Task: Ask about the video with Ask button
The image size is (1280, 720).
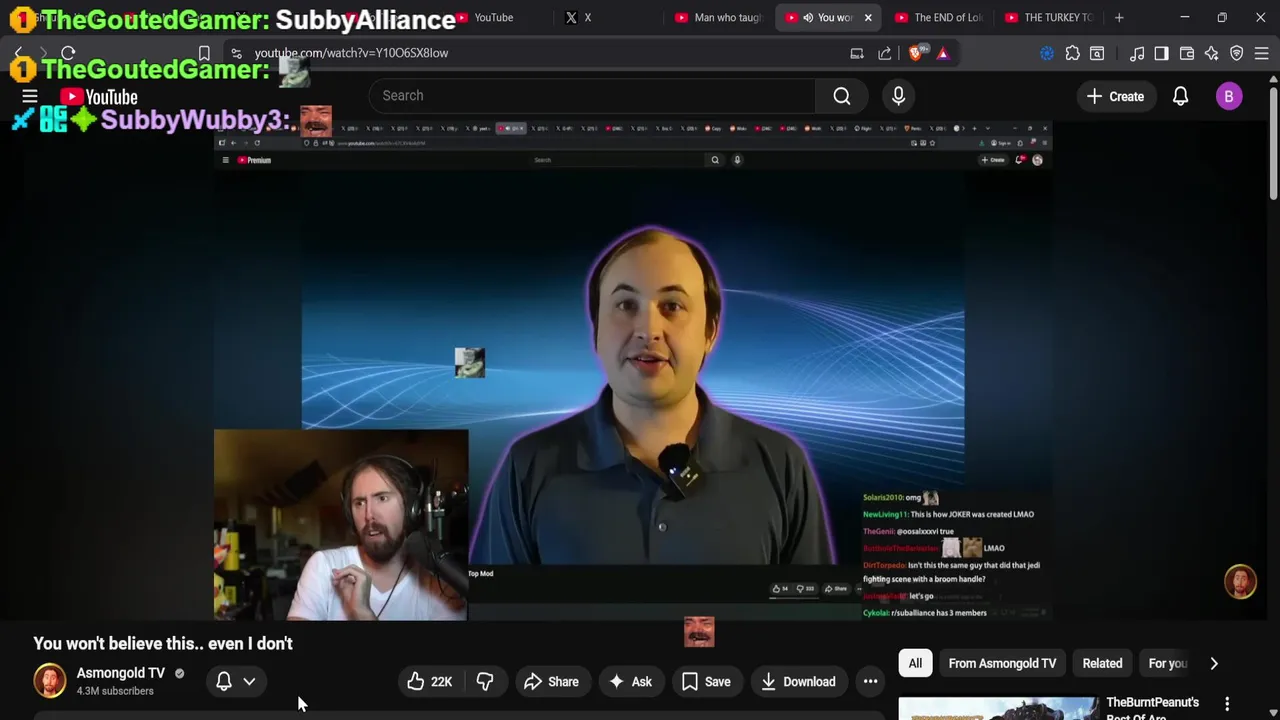Action: tap(630, 682)
